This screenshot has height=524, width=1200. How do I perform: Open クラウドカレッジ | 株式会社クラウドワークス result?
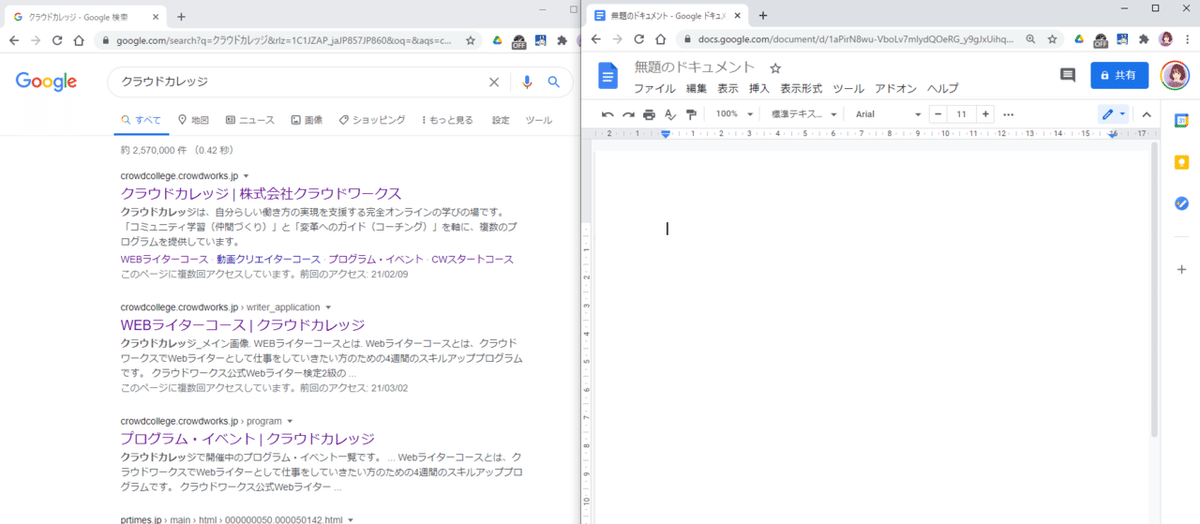click(261, 194)
